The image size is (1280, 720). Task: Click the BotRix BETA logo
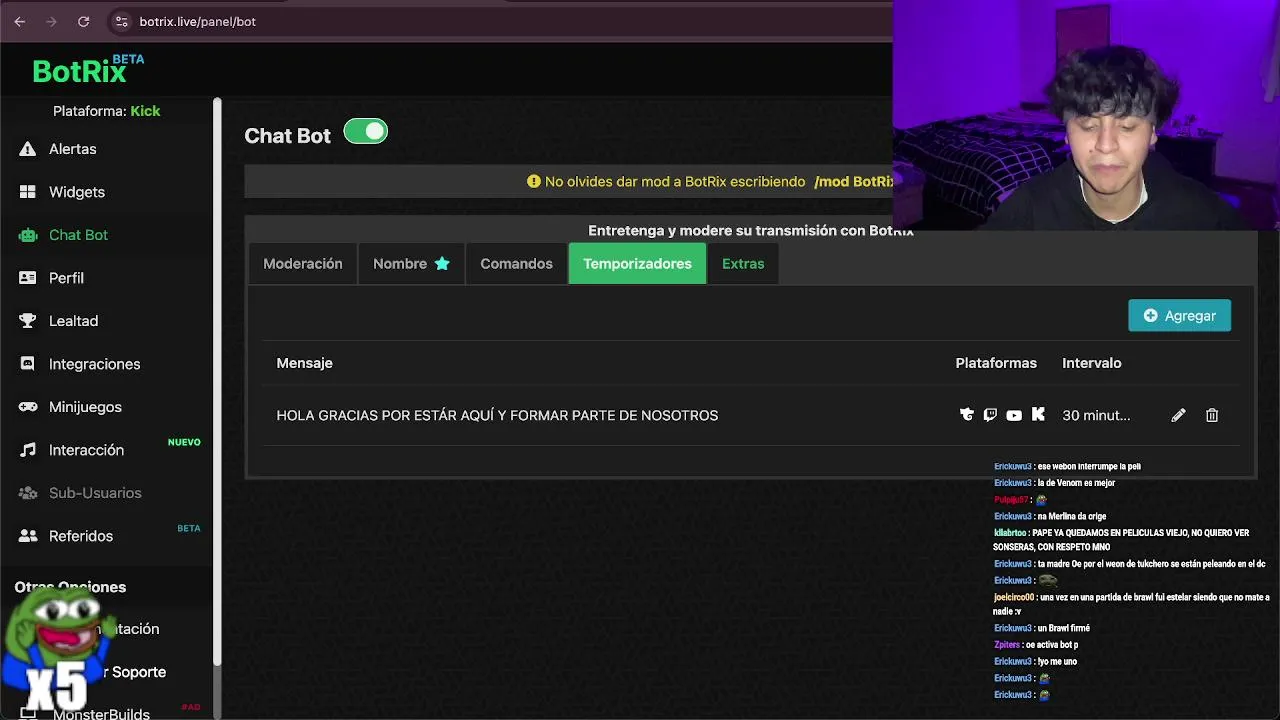[88, 70]
